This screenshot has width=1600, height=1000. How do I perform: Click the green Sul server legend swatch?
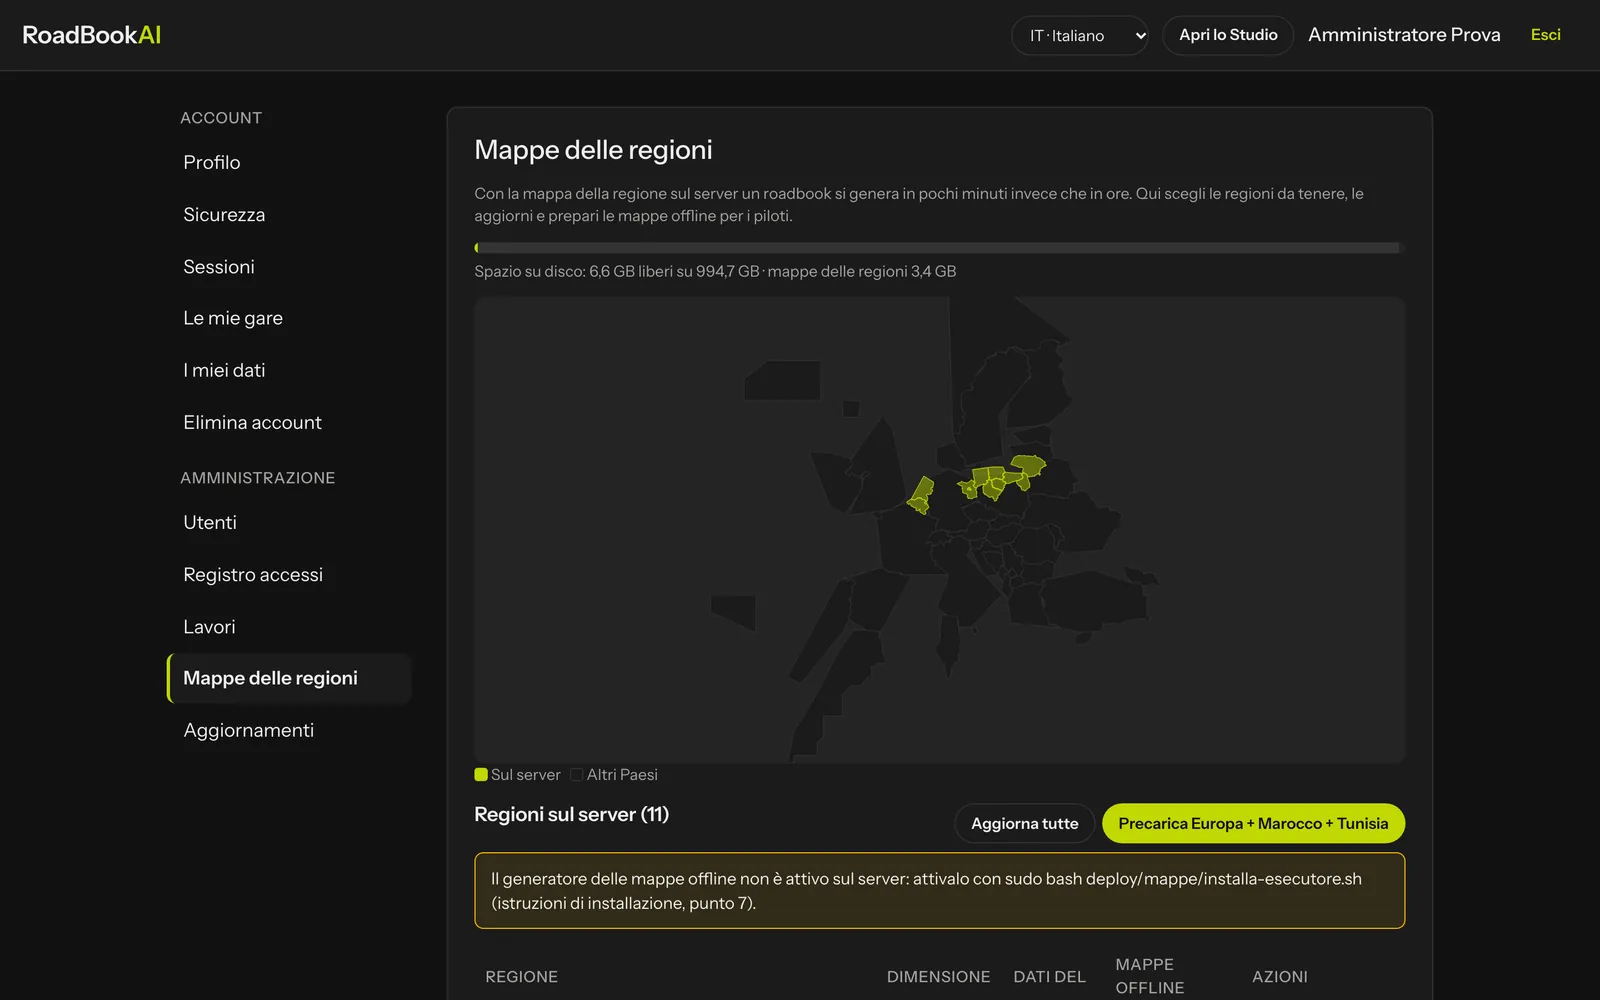(x=481, y=774)
